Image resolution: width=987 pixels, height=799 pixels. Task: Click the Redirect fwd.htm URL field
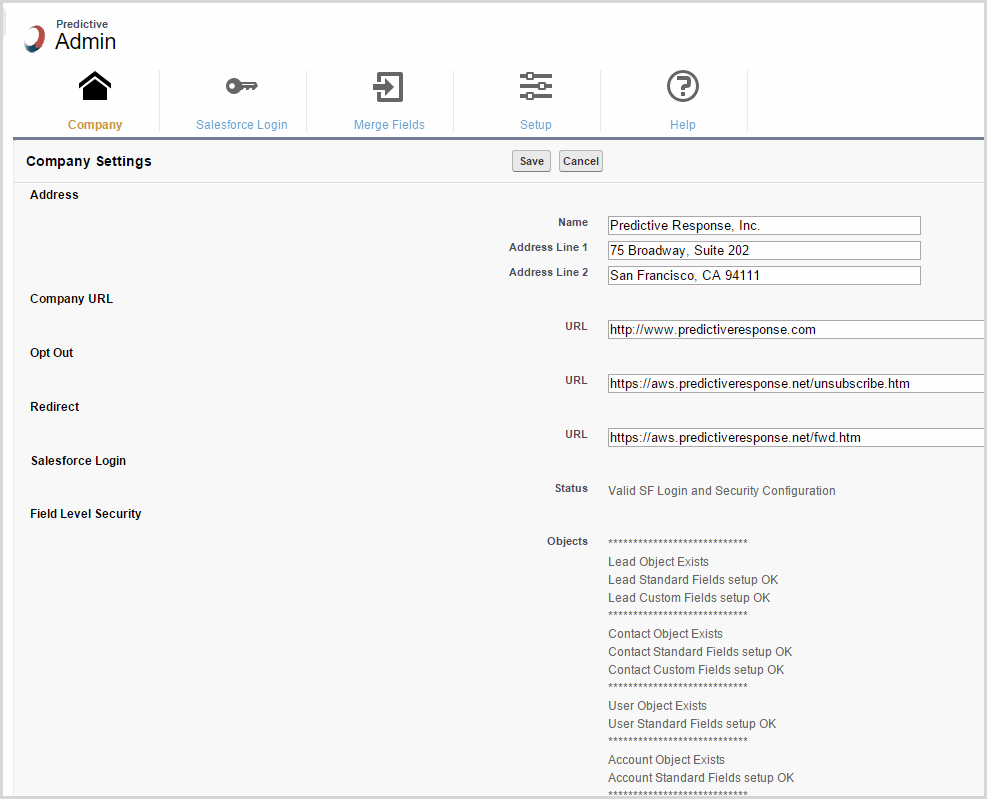[x=795, y=438]
